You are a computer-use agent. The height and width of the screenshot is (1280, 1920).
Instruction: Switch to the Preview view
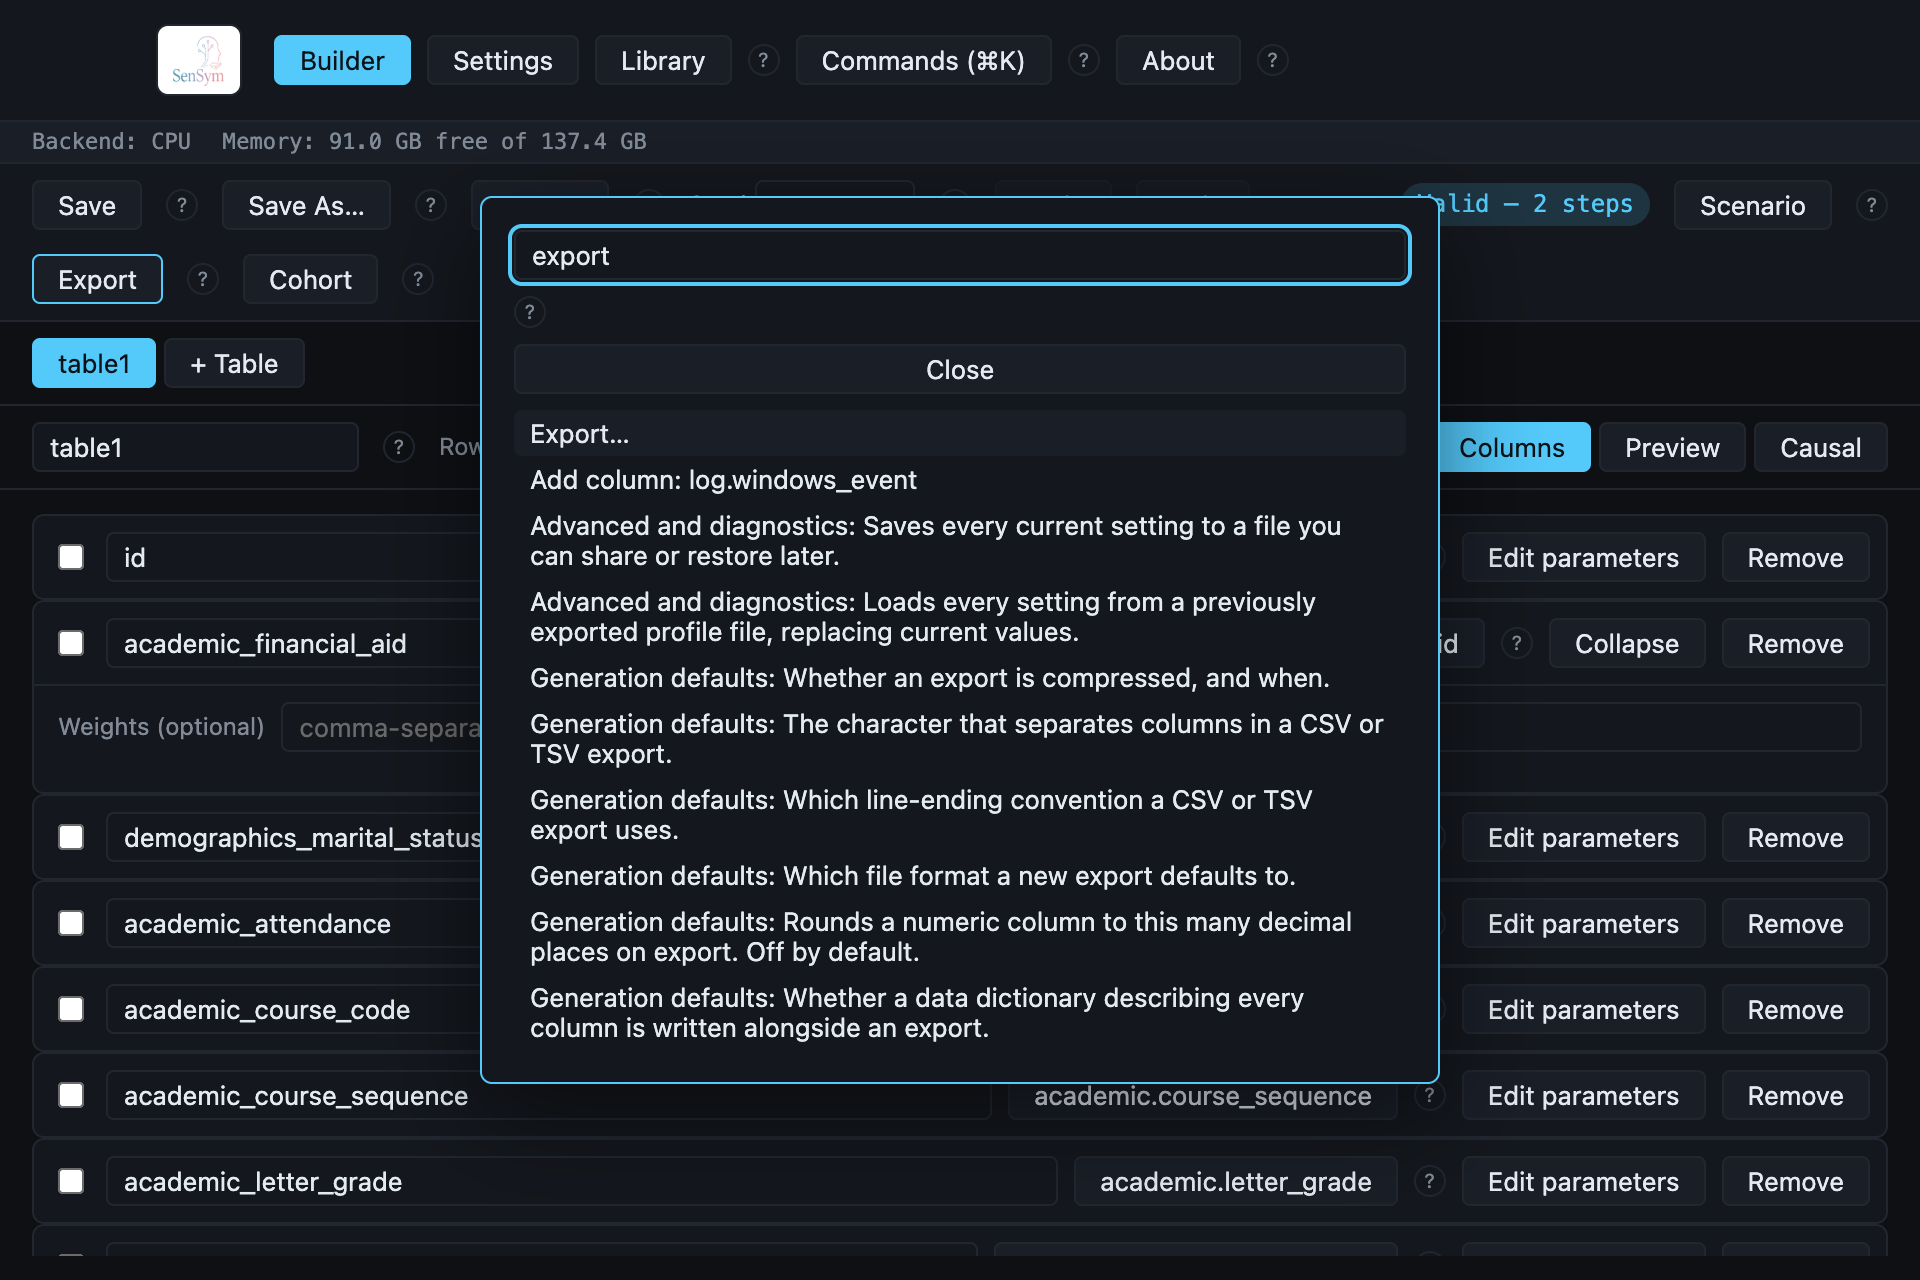1672,447
